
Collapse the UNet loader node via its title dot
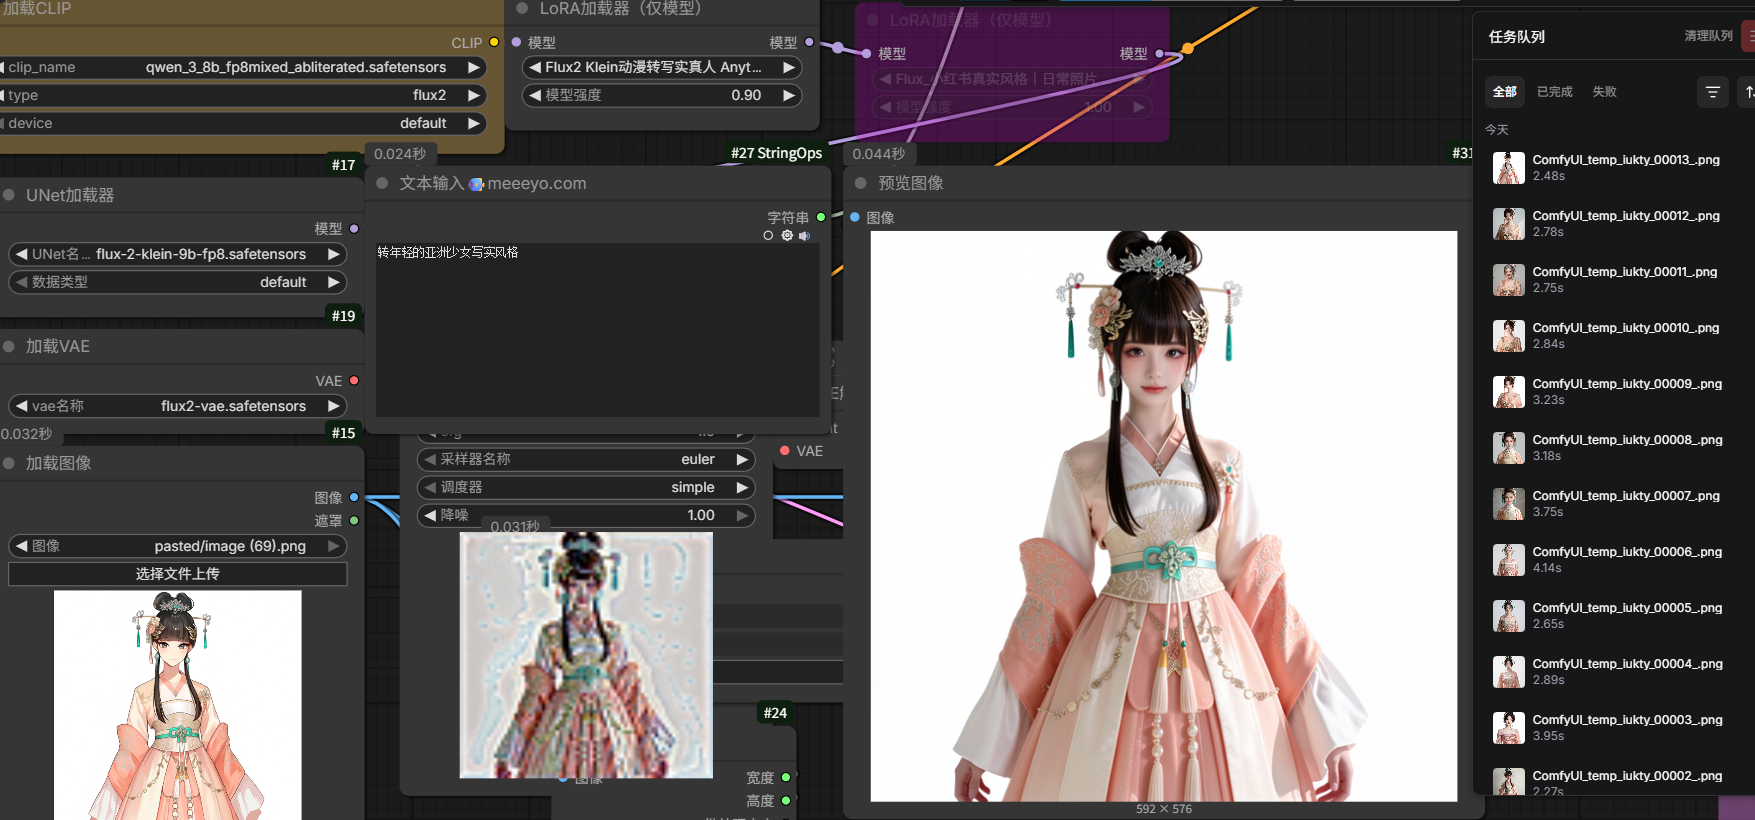9,195
